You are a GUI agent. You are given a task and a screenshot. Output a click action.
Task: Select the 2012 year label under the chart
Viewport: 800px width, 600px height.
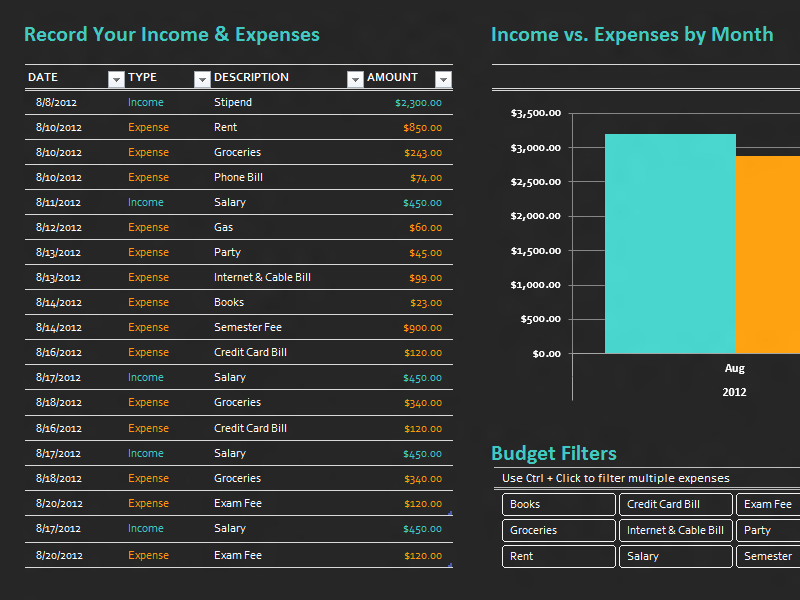click(734, 392)
